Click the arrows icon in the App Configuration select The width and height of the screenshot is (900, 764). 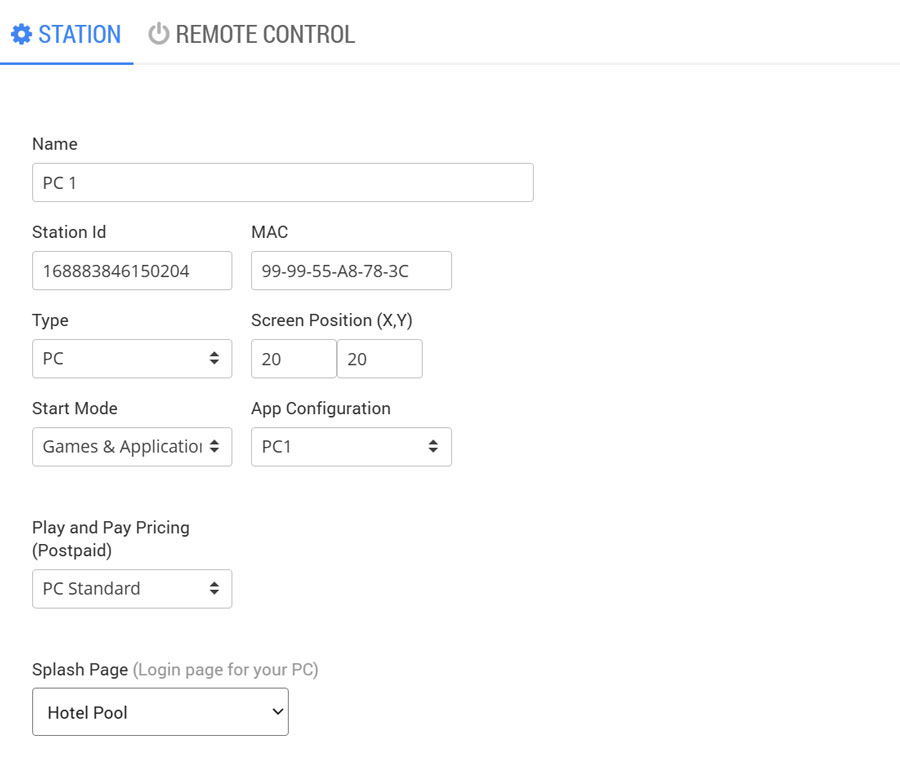433,447
